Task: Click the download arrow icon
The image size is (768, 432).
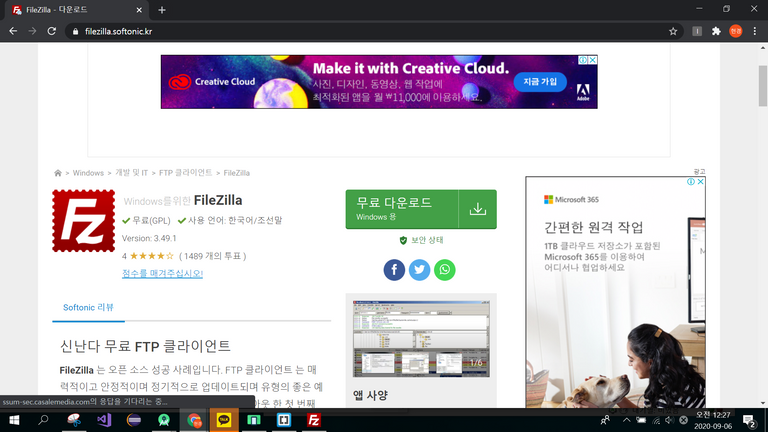Action: click(x=478, y=209)
